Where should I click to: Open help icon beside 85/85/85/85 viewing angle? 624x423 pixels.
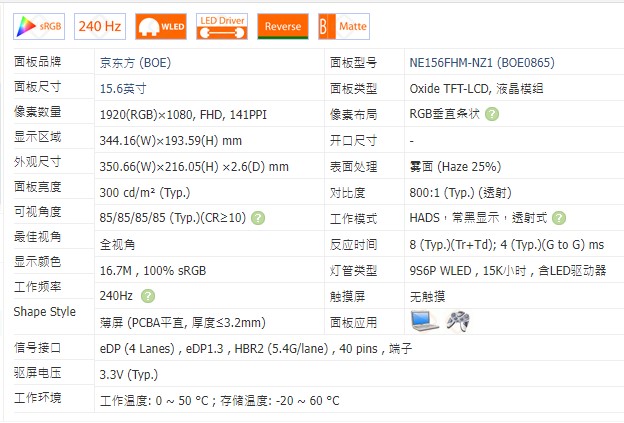[x=258, y=218]
